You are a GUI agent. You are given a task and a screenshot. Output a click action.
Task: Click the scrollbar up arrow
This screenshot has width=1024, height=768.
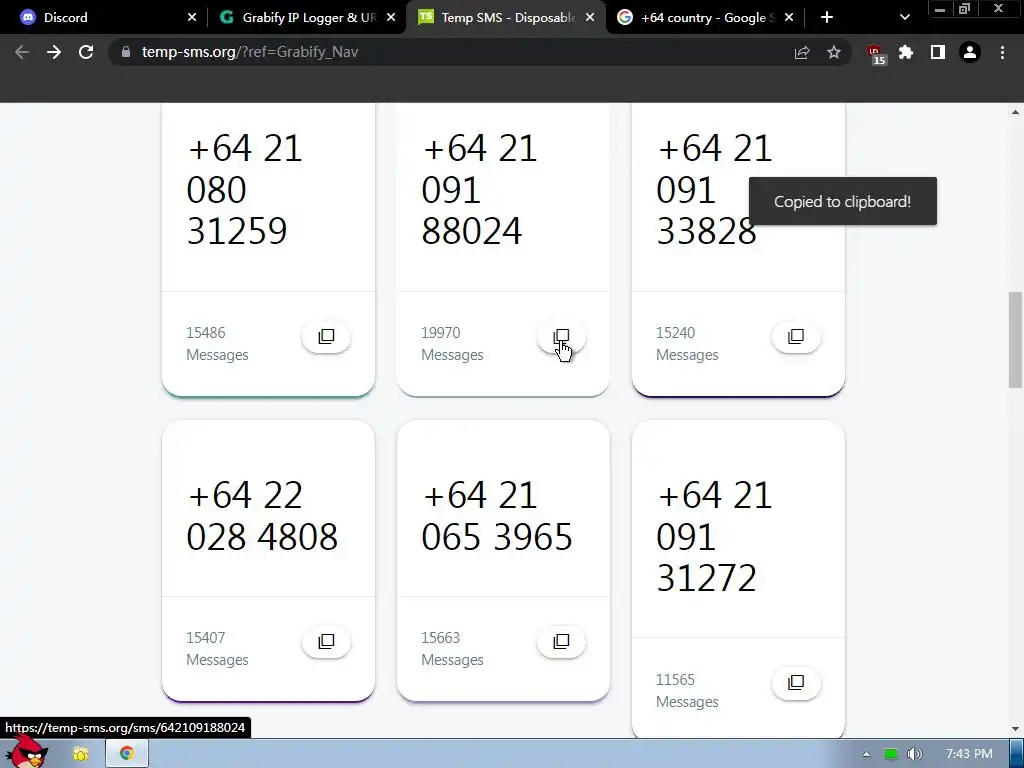click(1016, 112)
